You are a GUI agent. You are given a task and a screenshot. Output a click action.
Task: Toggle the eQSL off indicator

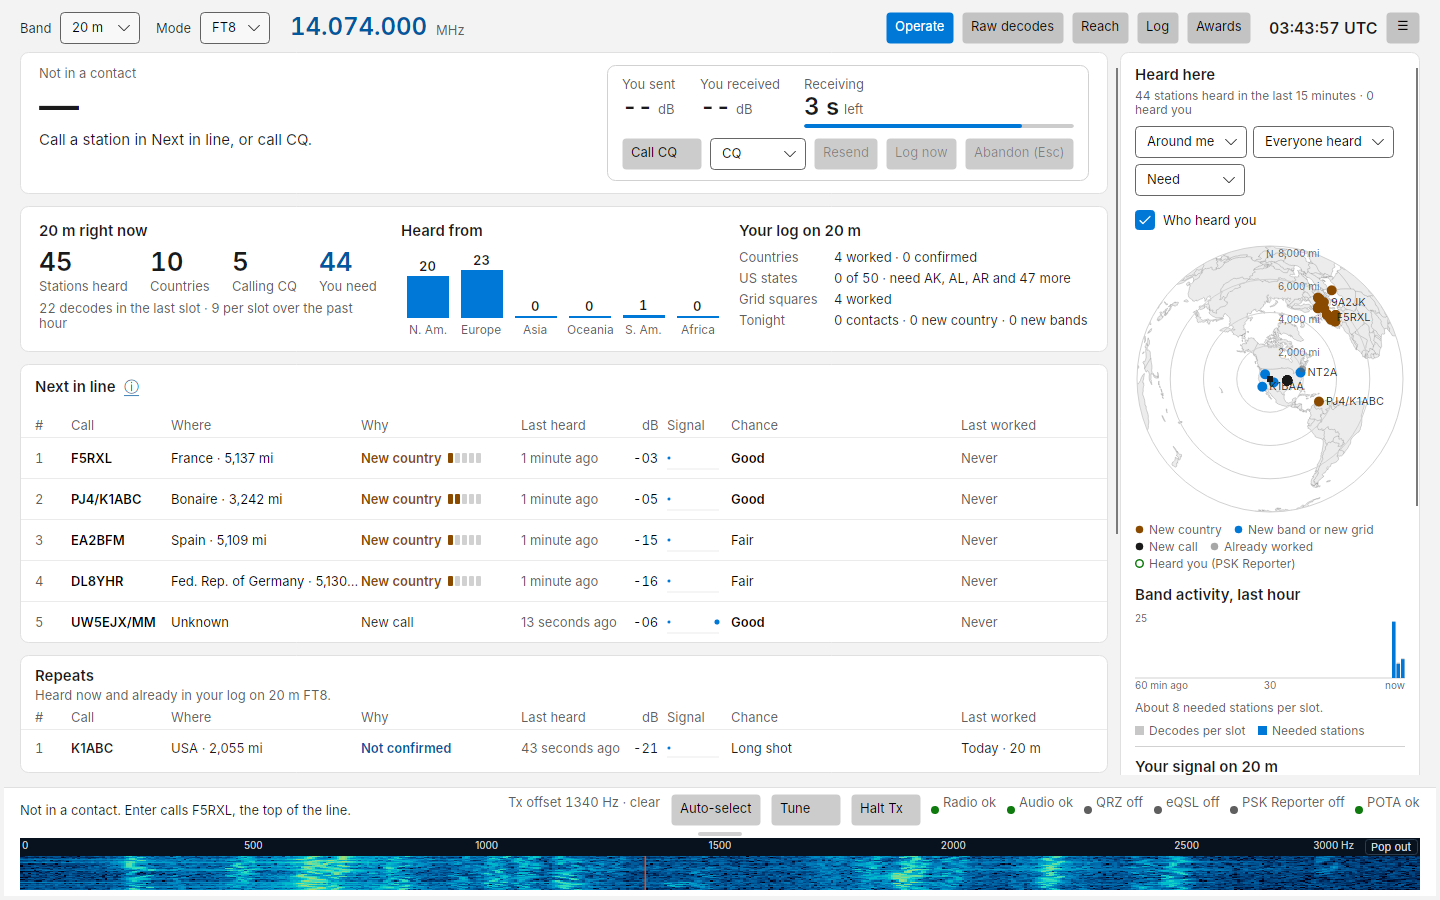[1186, 803]
